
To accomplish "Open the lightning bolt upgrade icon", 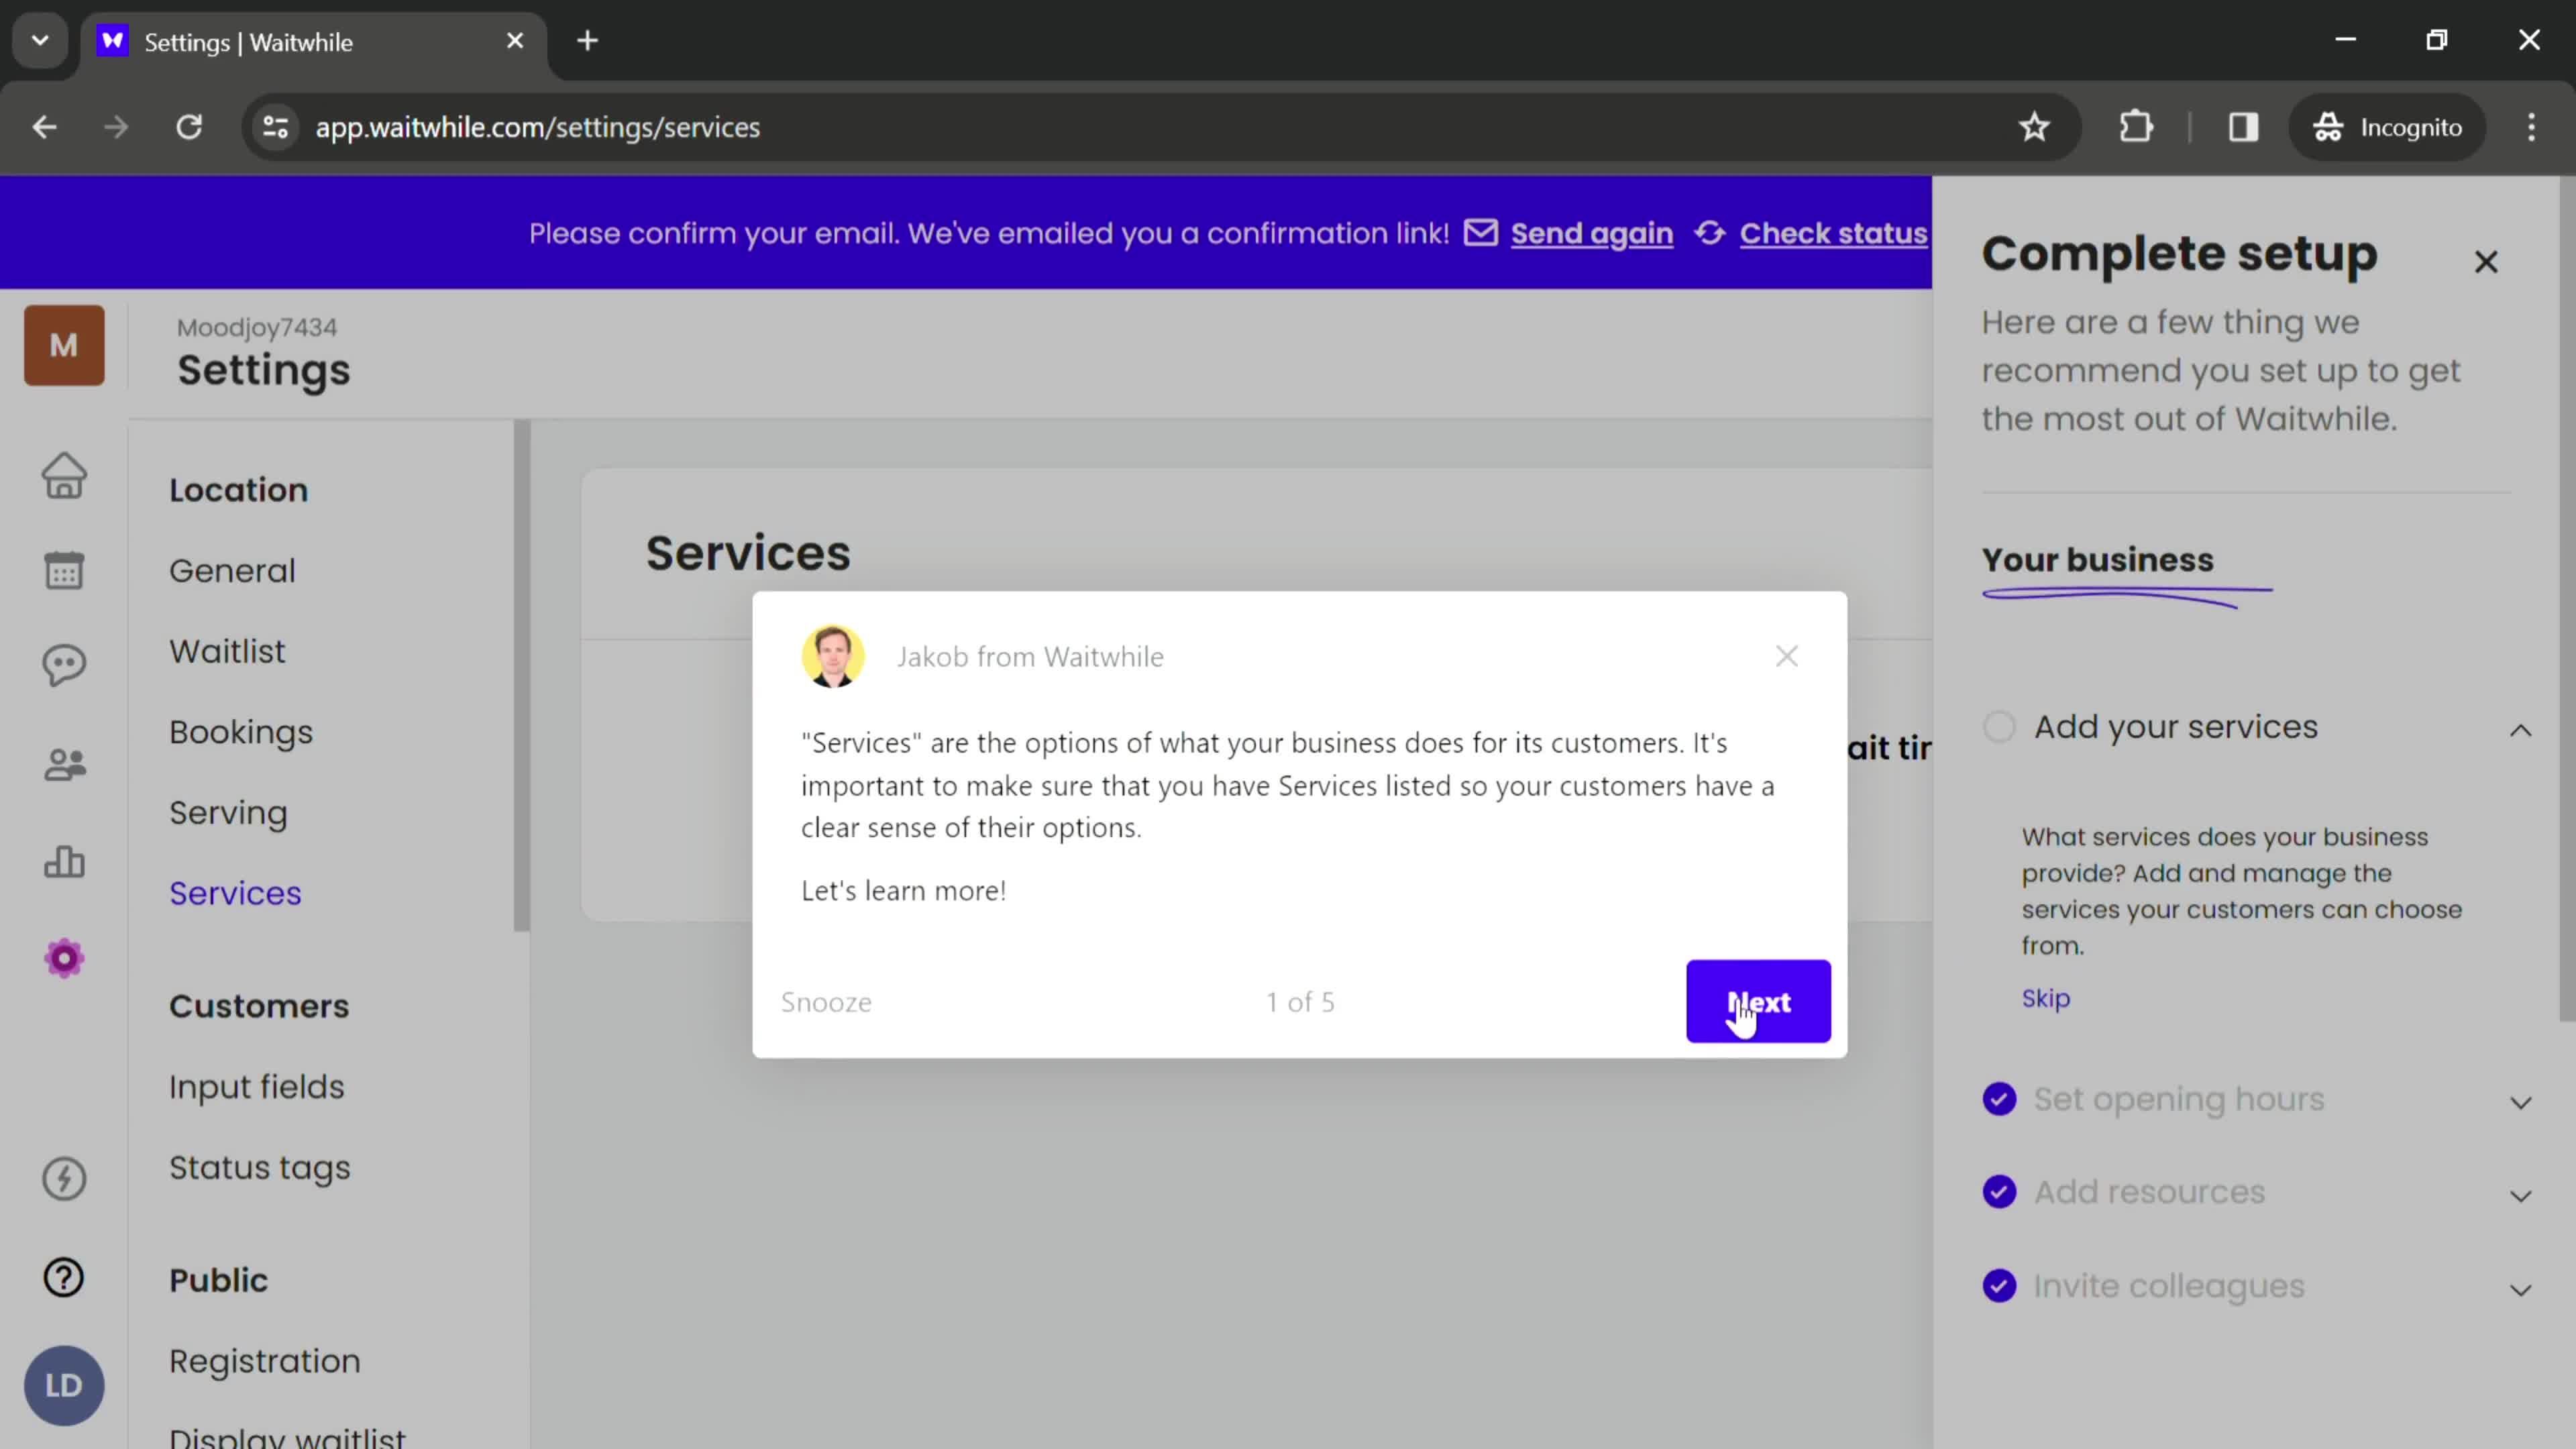I will click(64, 1178).
